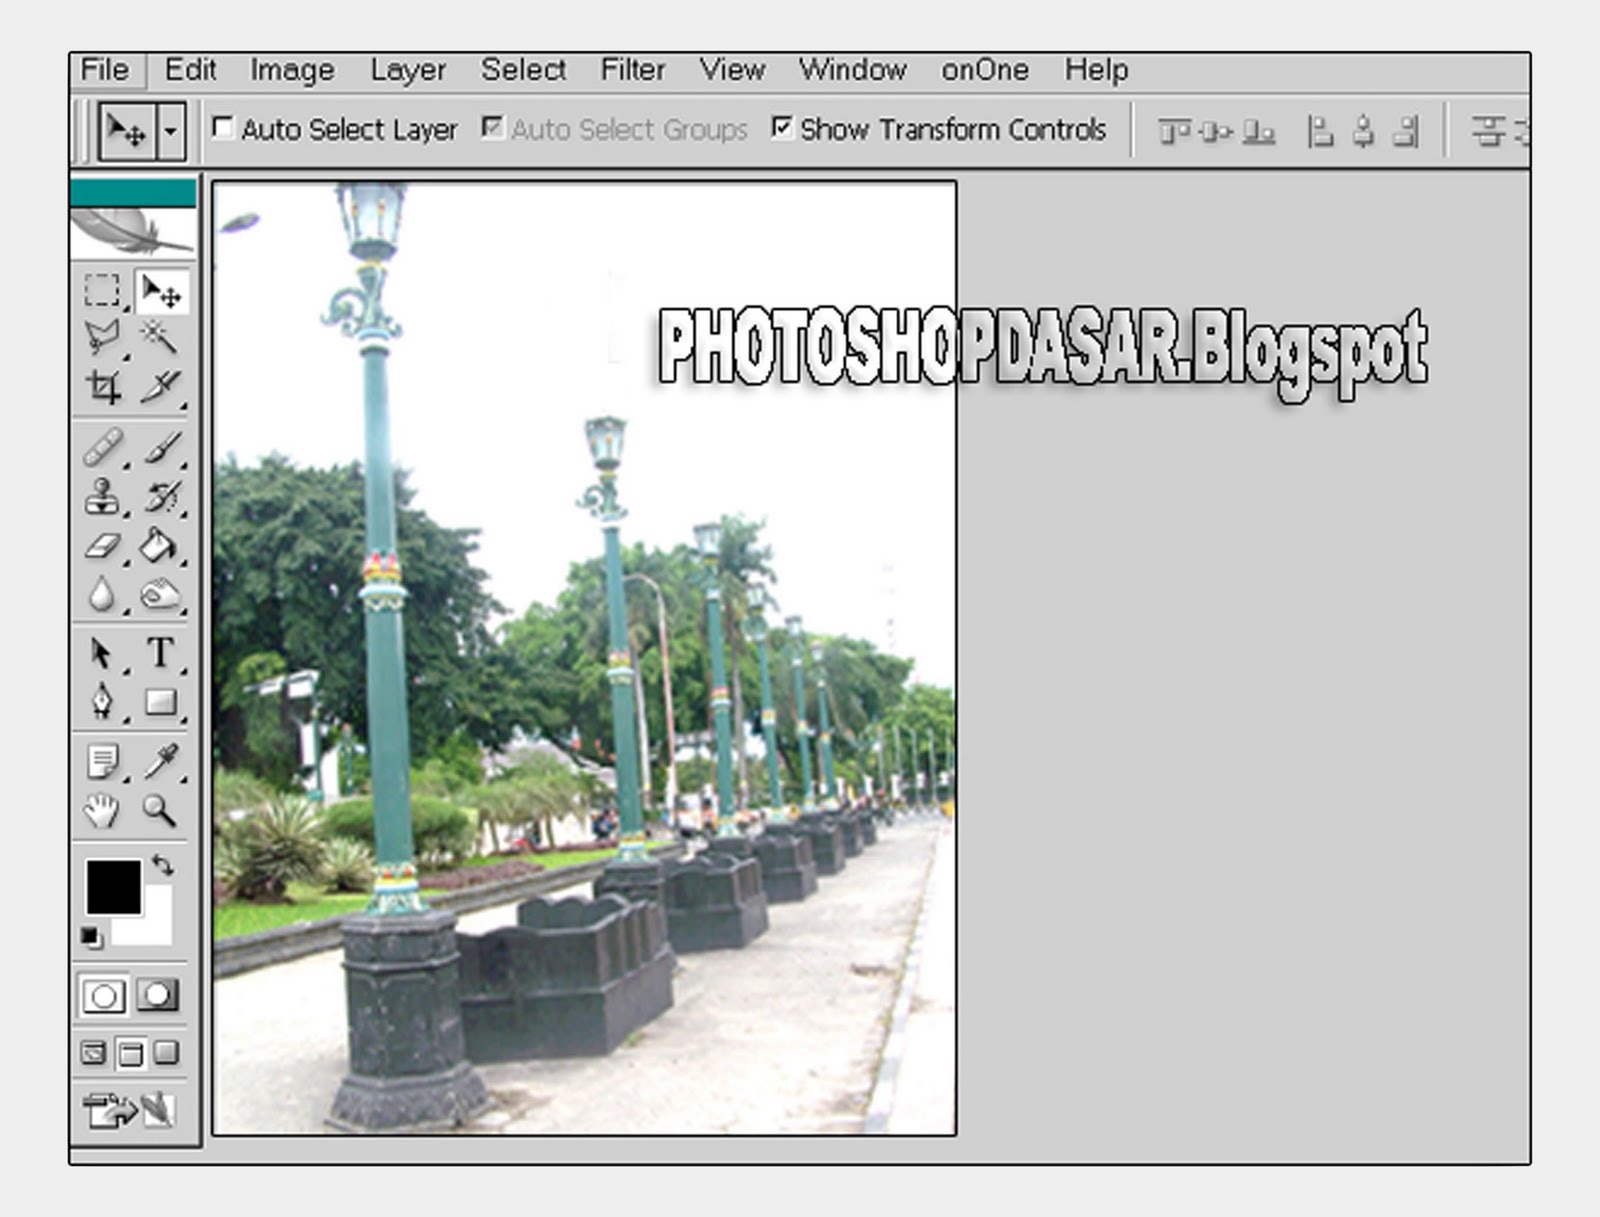This screenshot has height=1217, width=1600.
Task: Open the Edit menu
Action: click(x=190, y=70)
